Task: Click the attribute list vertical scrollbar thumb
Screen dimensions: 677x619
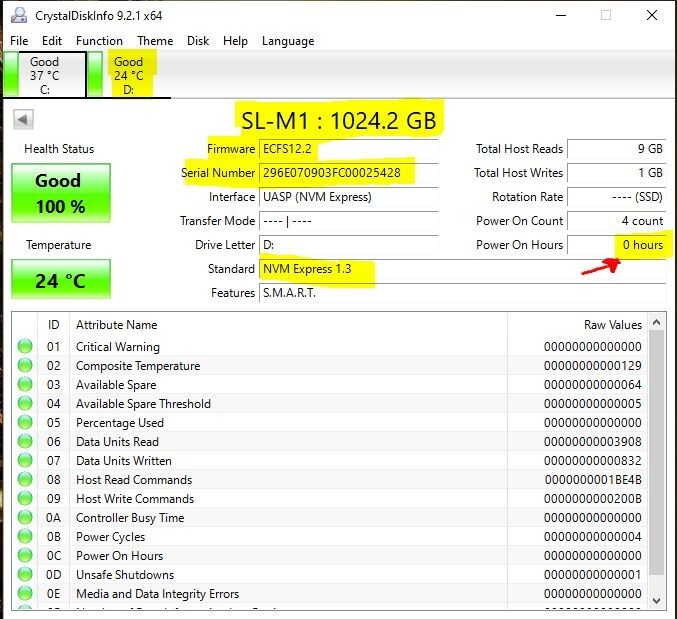Action: pyautogui.click(x=657, y=452)
